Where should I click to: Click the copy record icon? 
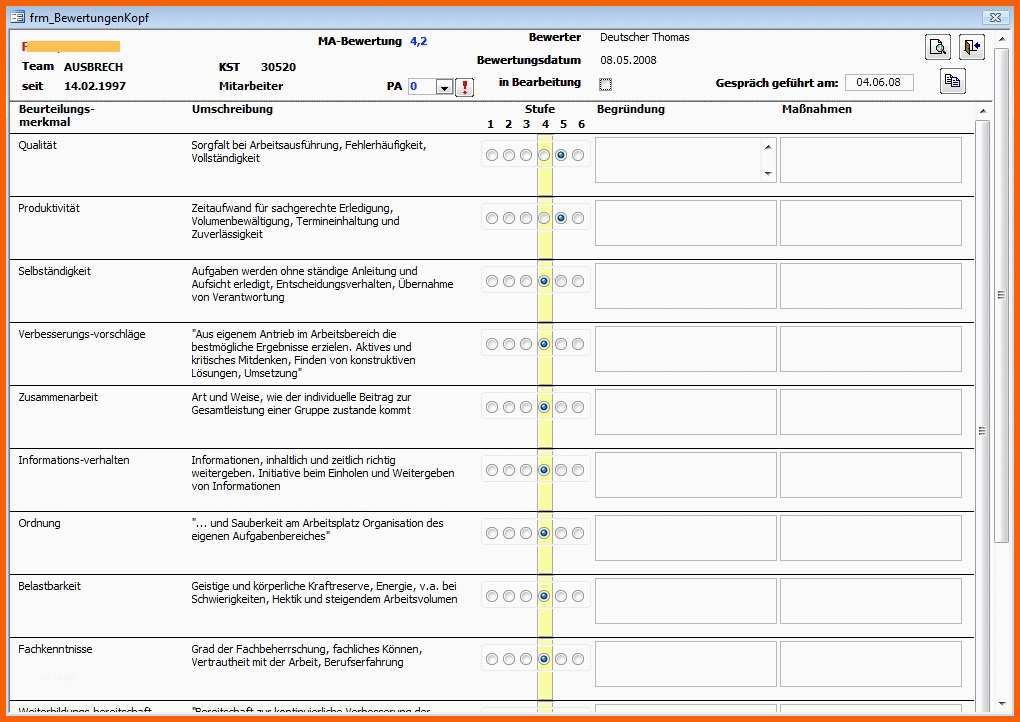(x=953, y=82)
